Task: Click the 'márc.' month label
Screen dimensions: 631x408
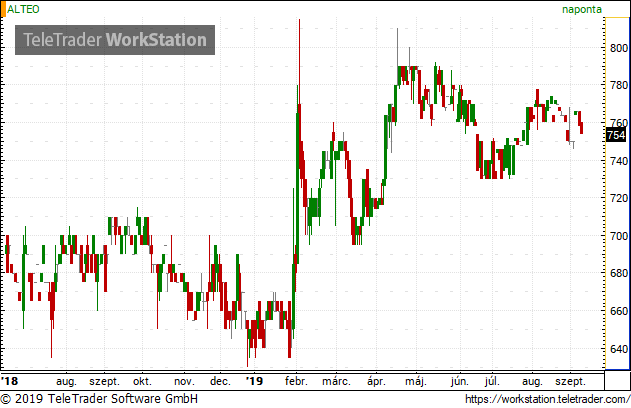Action: point(336,381)
